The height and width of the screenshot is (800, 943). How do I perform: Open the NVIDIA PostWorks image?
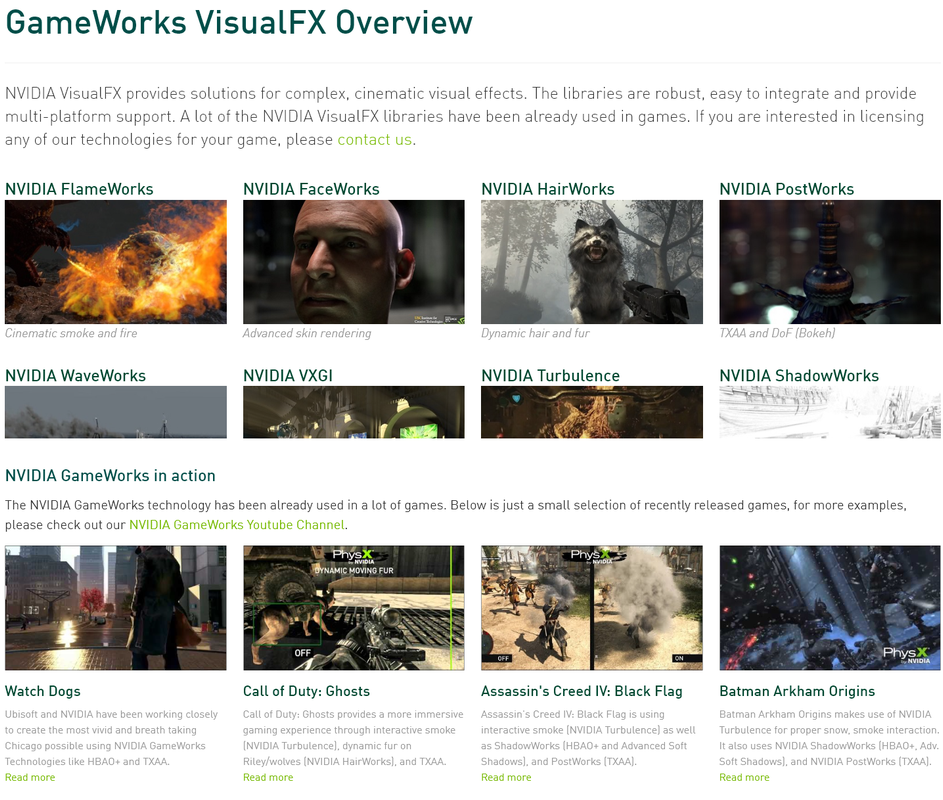[830, 261]
